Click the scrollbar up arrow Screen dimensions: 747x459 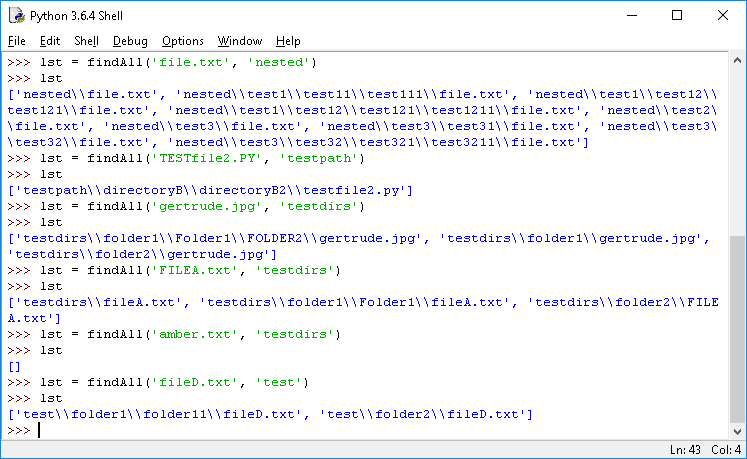(x=737, y=61)
